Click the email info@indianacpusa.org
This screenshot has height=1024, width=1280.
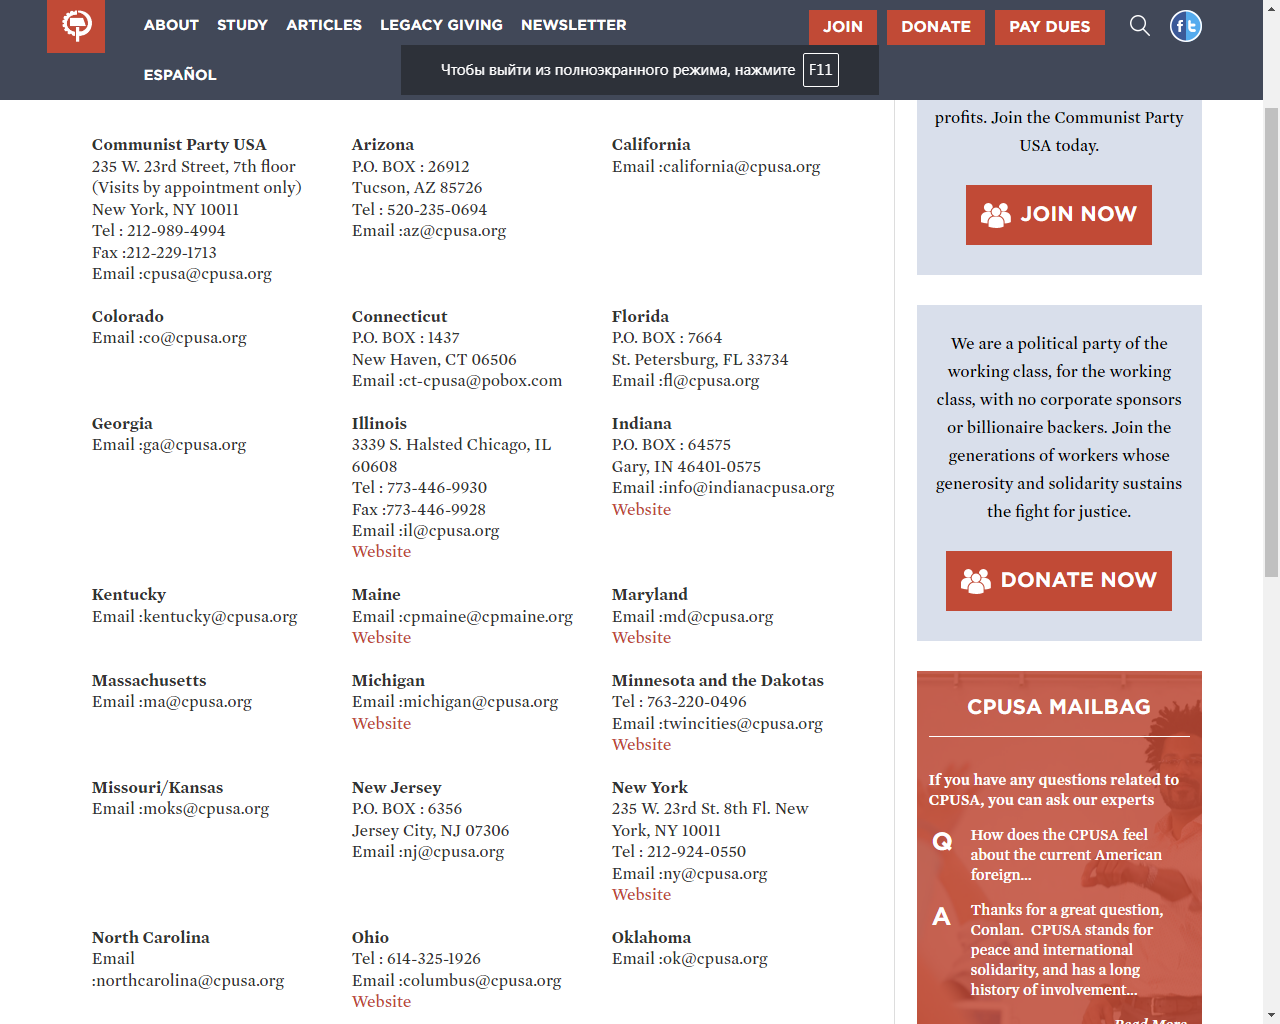point(748,488)
